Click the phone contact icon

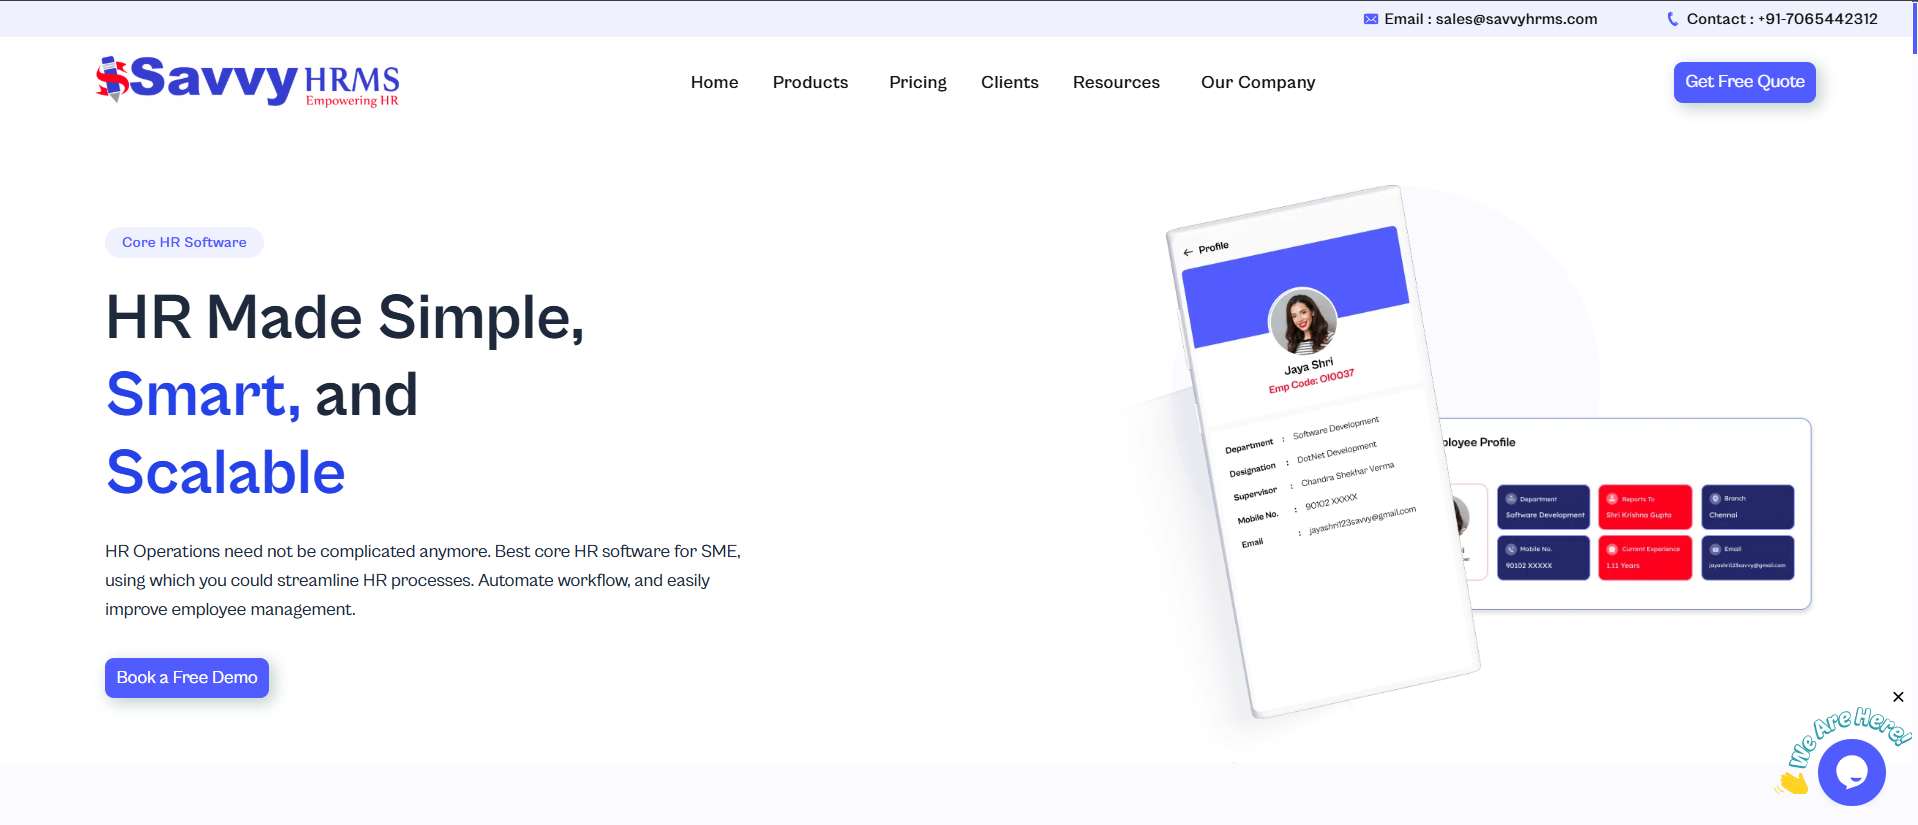tap(1673, 19)
